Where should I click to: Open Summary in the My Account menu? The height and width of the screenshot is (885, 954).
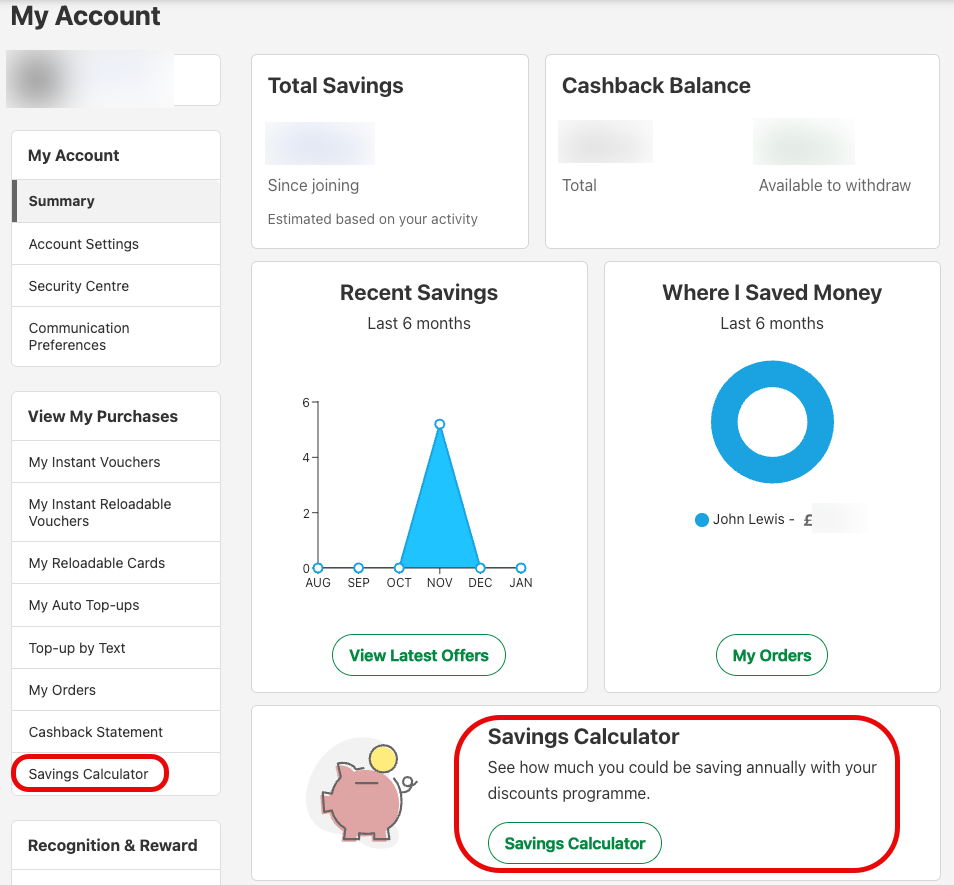click(x=62, y=201)
